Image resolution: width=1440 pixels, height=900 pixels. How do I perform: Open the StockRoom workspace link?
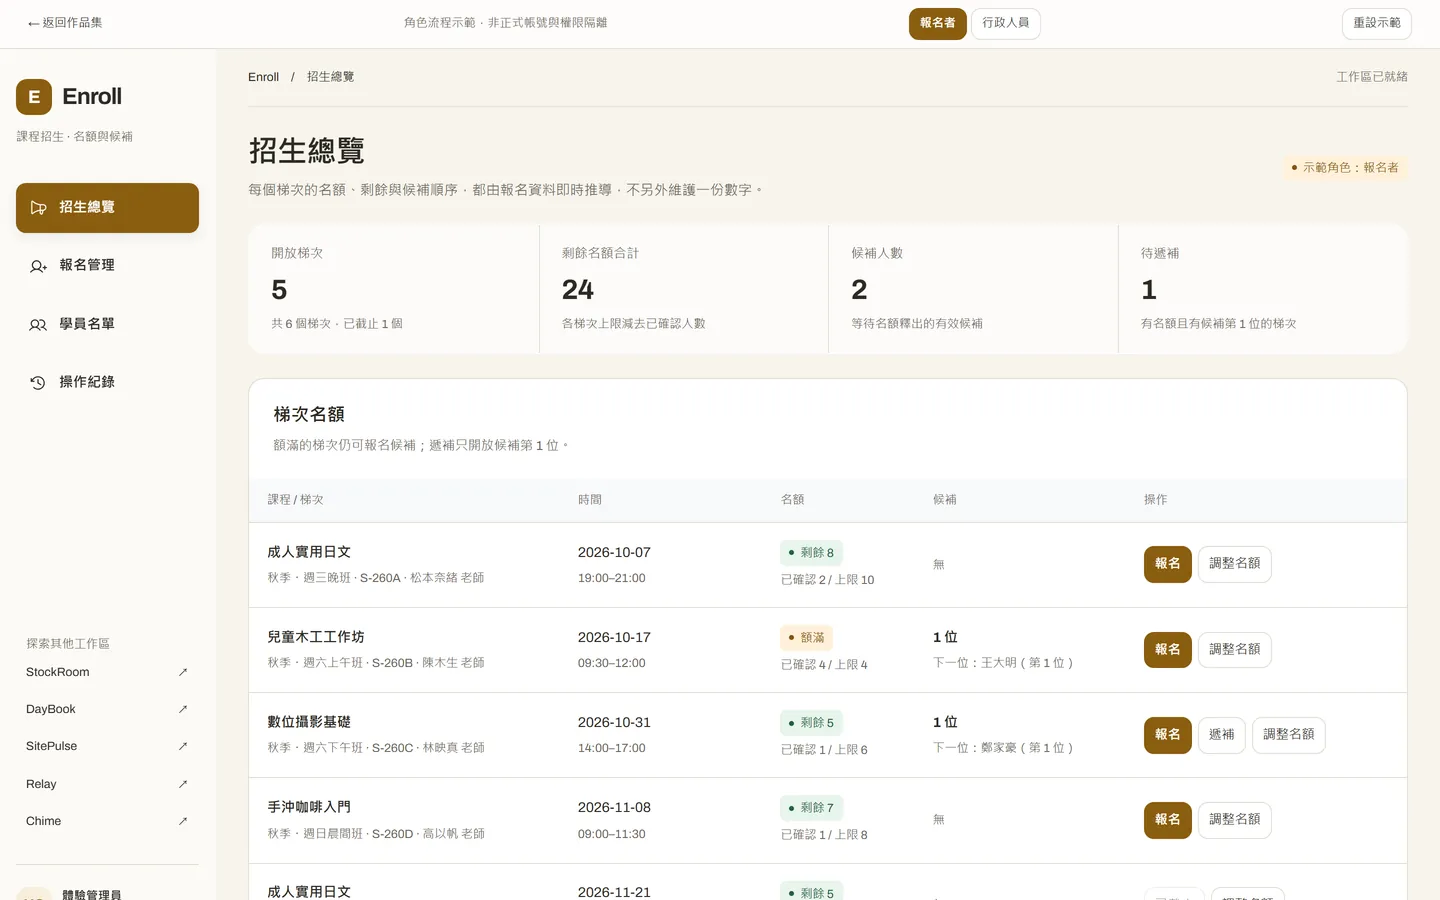pyautogui.click(x=107, y=672)
